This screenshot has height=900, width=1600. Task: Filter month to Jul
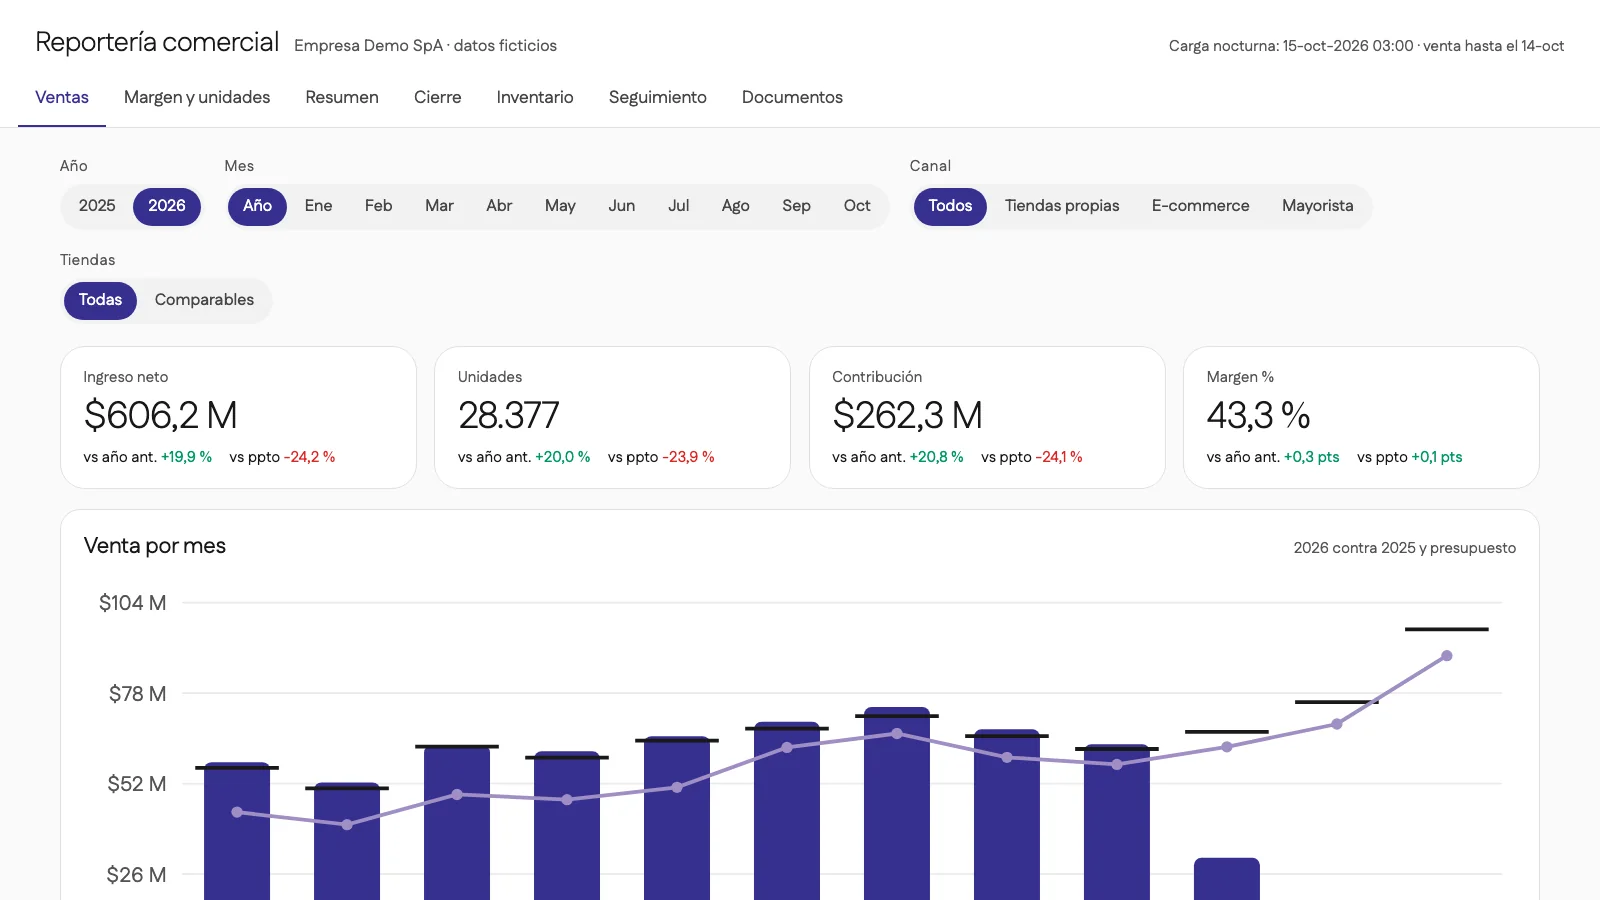pyautogui.click(x=679, y=206)
